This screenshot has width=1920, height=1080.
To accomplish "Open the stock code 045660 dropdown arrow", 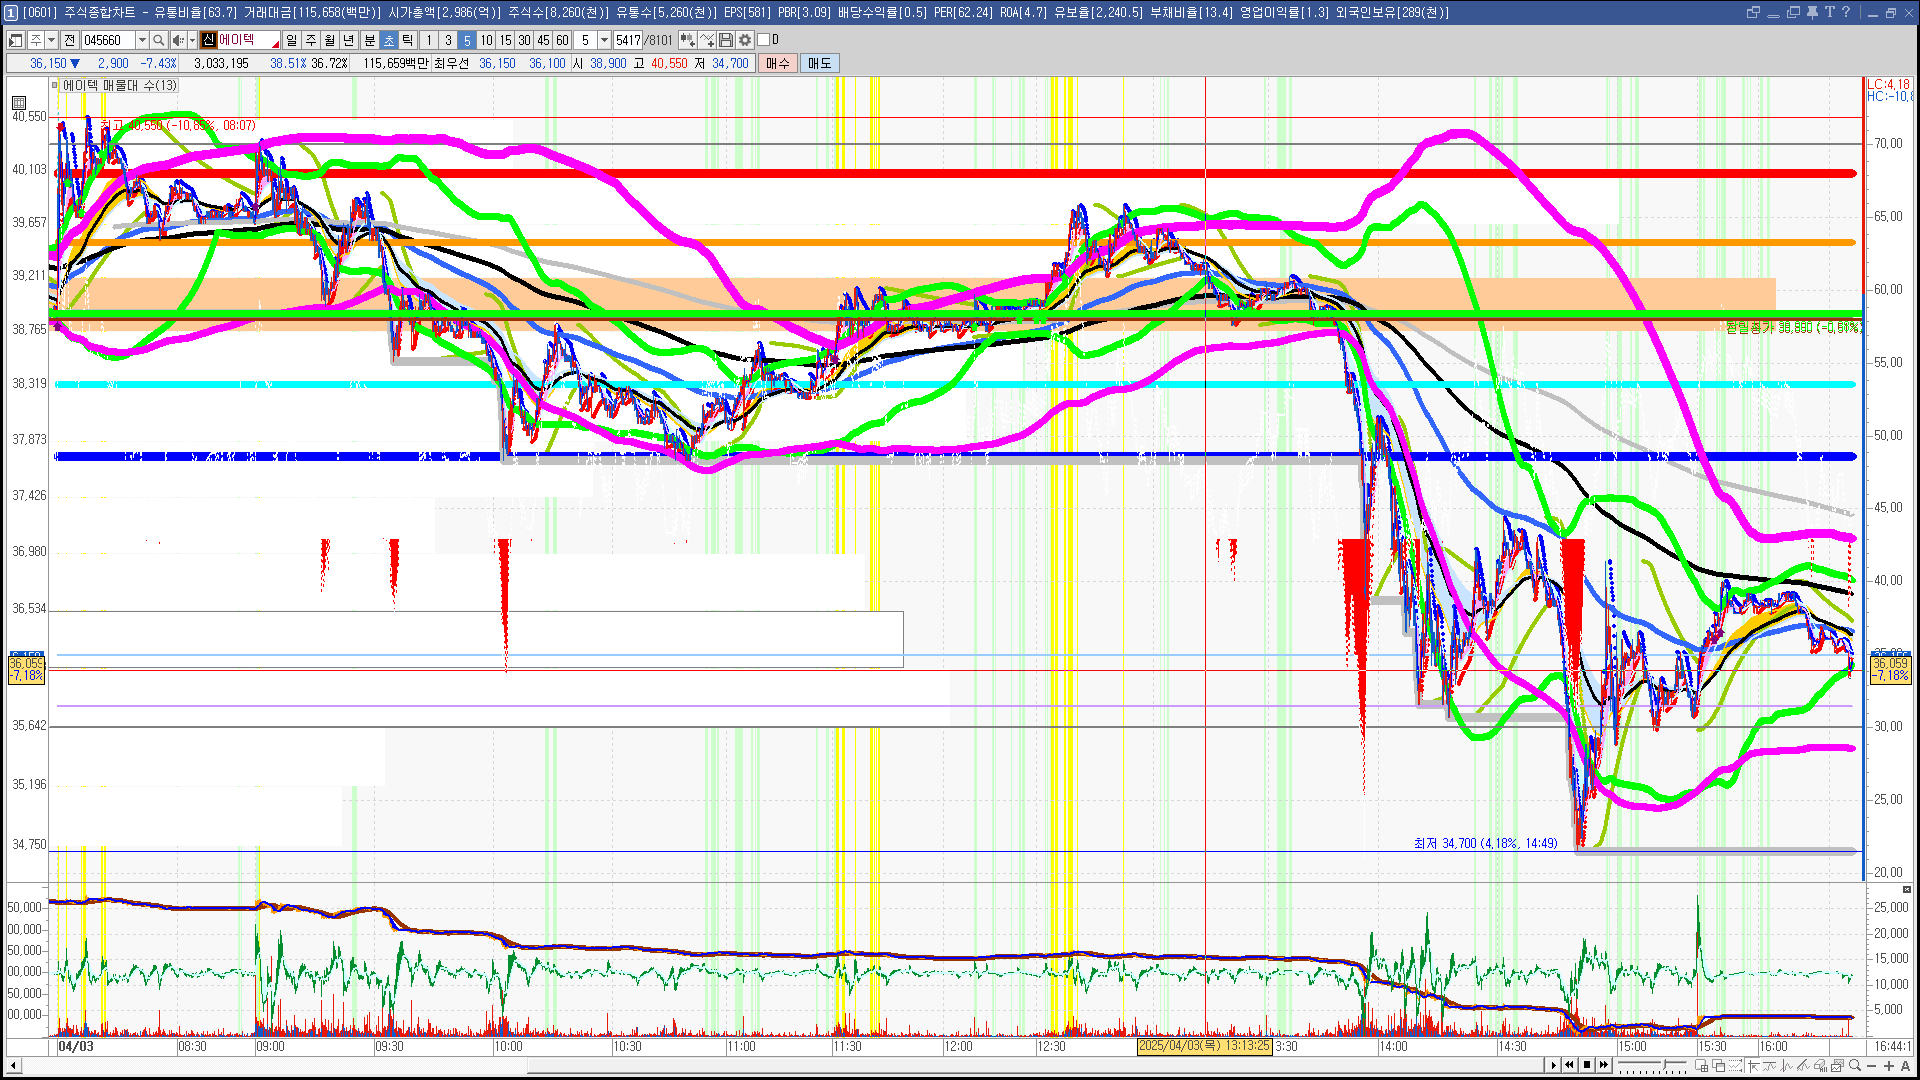I will (142, 40).
